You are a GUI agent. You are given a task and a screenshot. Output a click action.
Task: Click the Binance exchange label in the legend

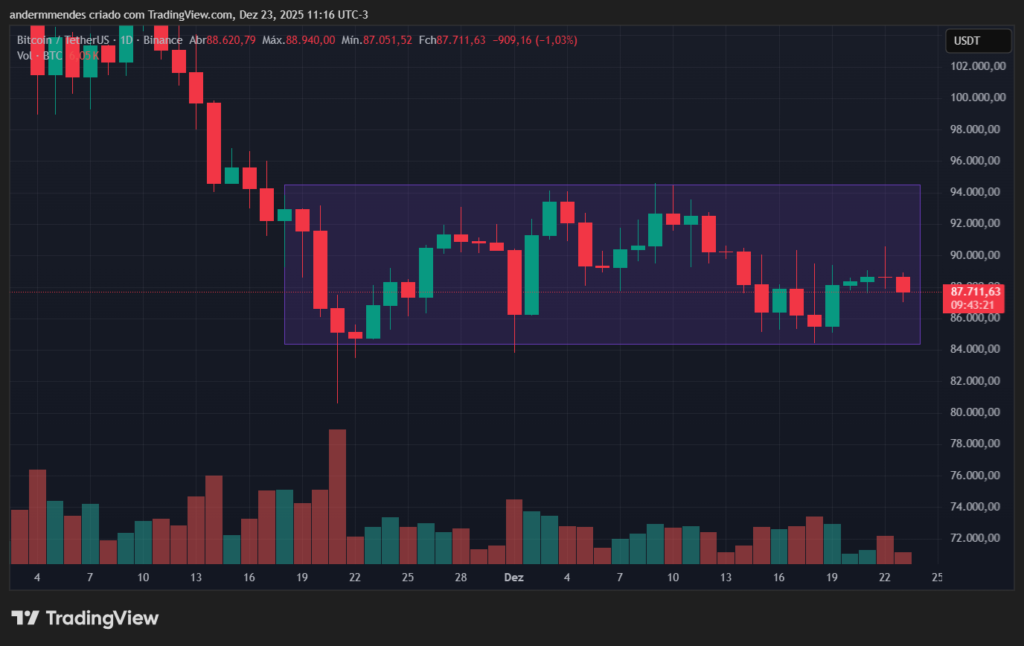click(x=165, y=40)
